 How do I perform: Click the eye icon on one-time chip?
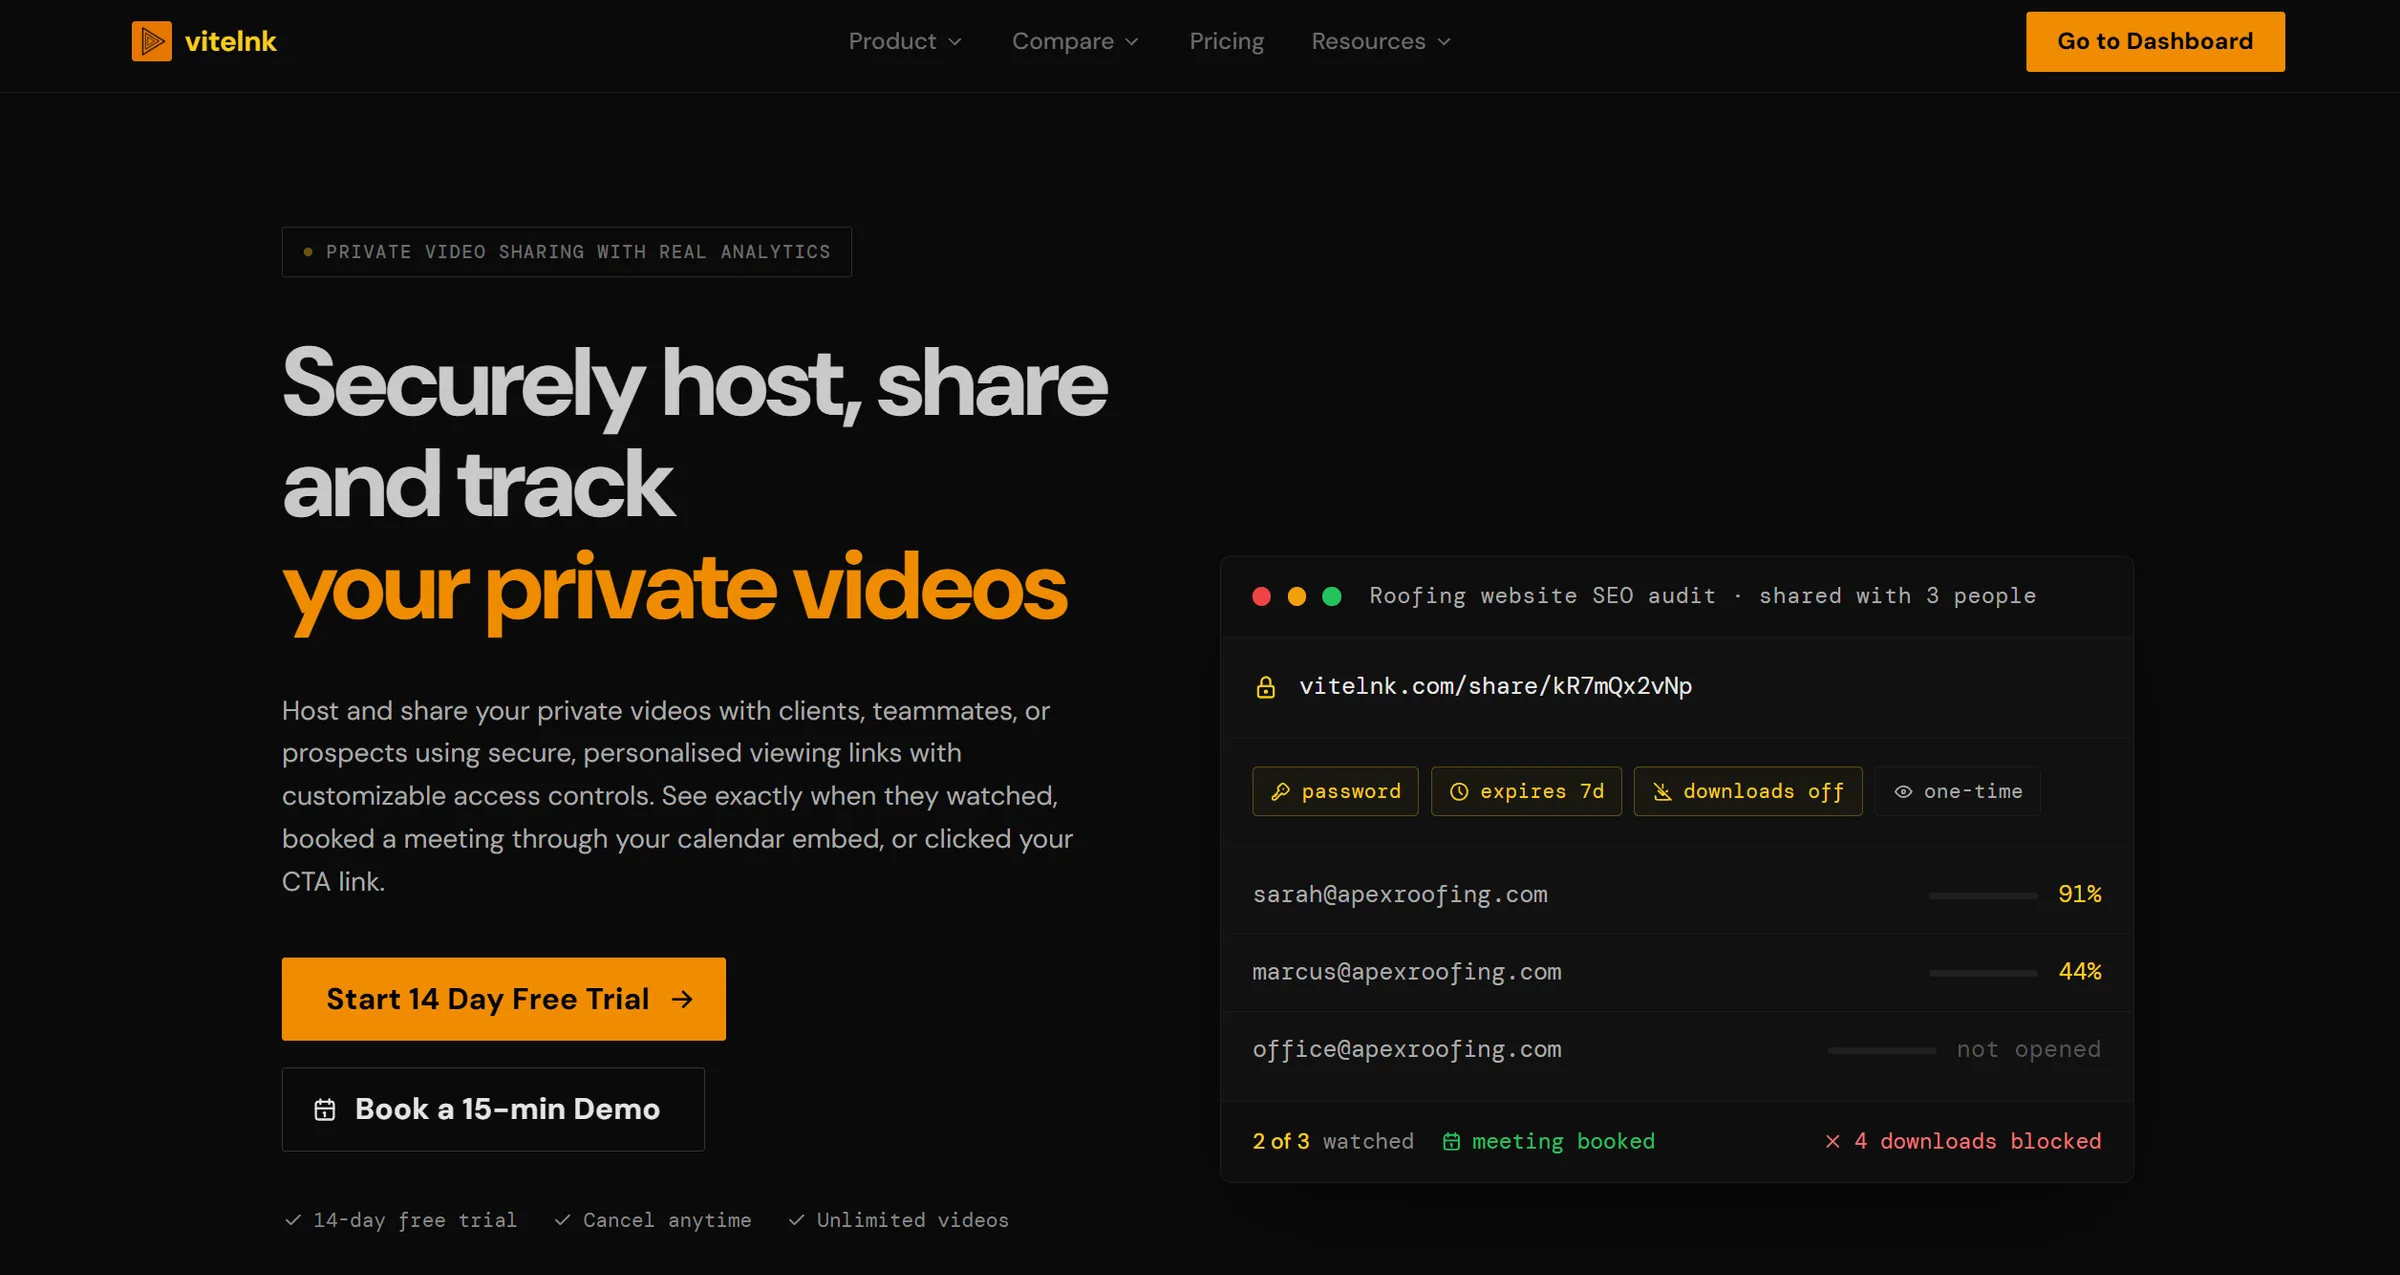(x=1903, y=791)
